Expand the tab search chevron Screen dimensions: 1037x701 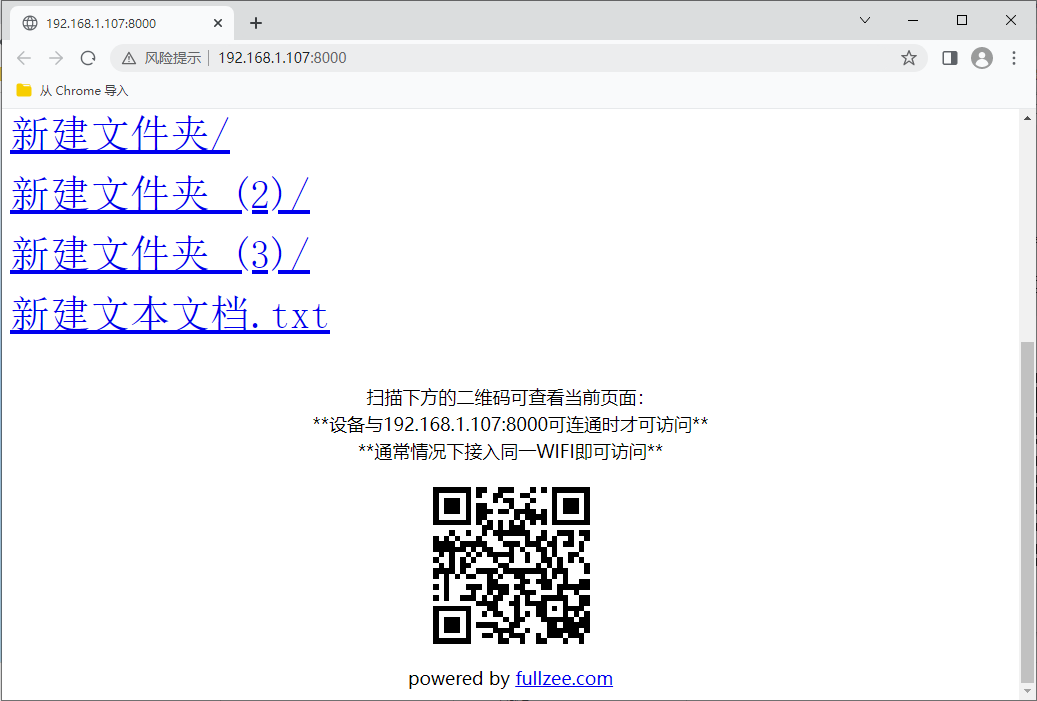(x=864, y=21)
